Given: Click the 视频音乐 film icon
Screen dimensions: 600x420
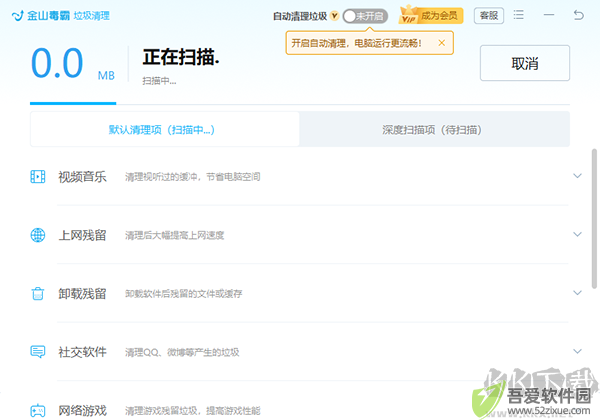Looking at the screenshot, I should point(38,176).
